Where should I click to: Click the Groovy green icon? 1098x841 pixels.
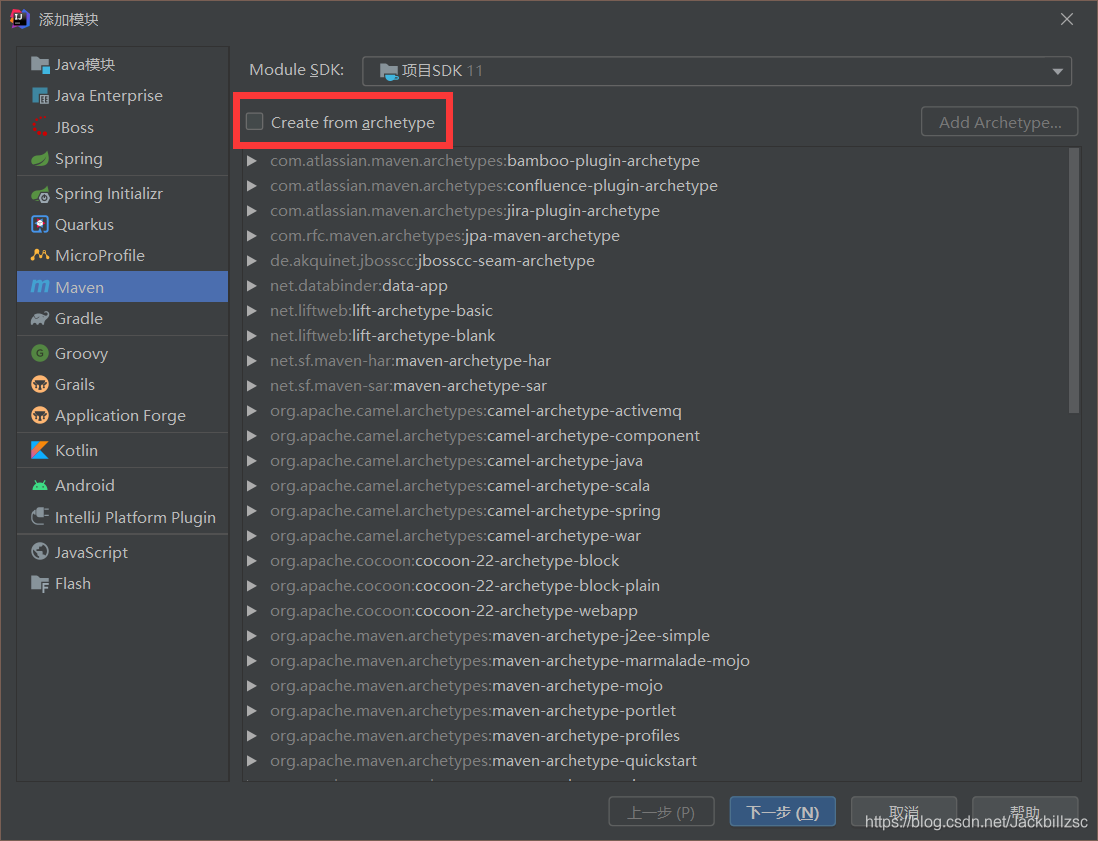40,354
